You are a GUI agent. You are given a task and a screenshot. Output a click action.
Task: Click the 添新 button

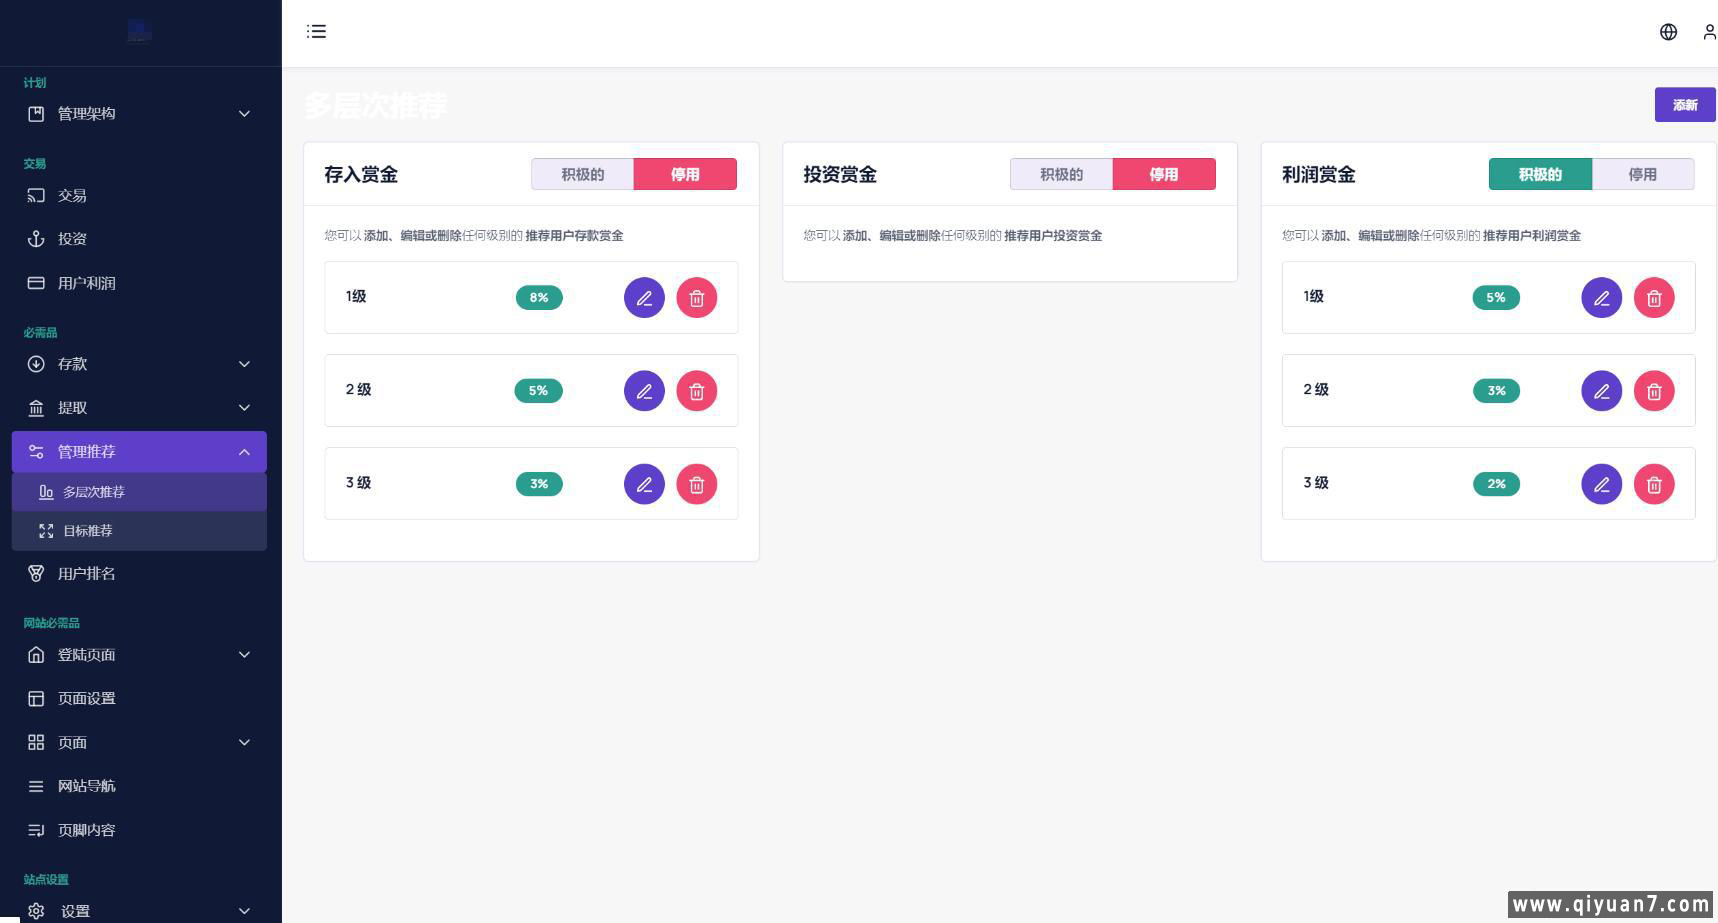(x=1685, y=105)
